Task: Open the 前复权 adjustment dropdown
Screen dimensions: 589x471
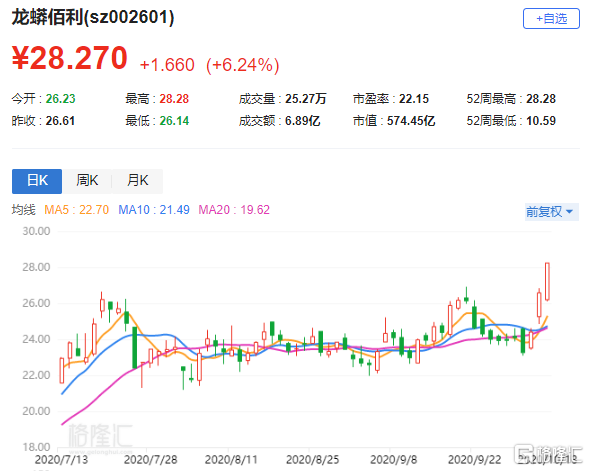Action: (x=551, y=212)
